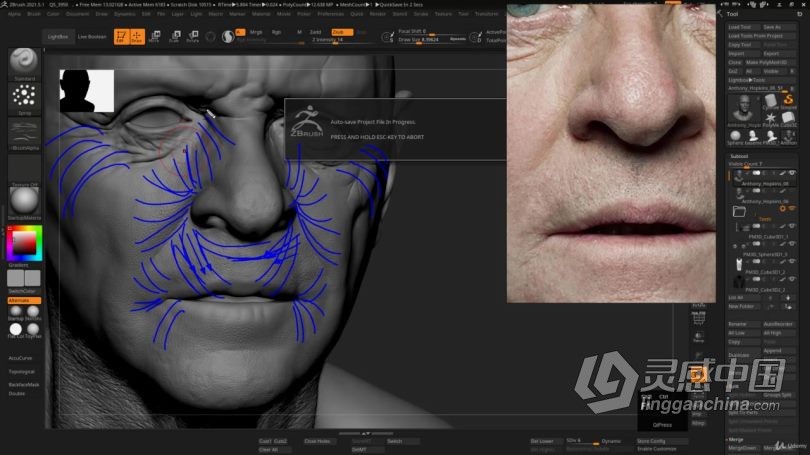Adjust the Focal Shift slider
The width and height of the screenshot is (810, 455).
click(x=431, y=32)
